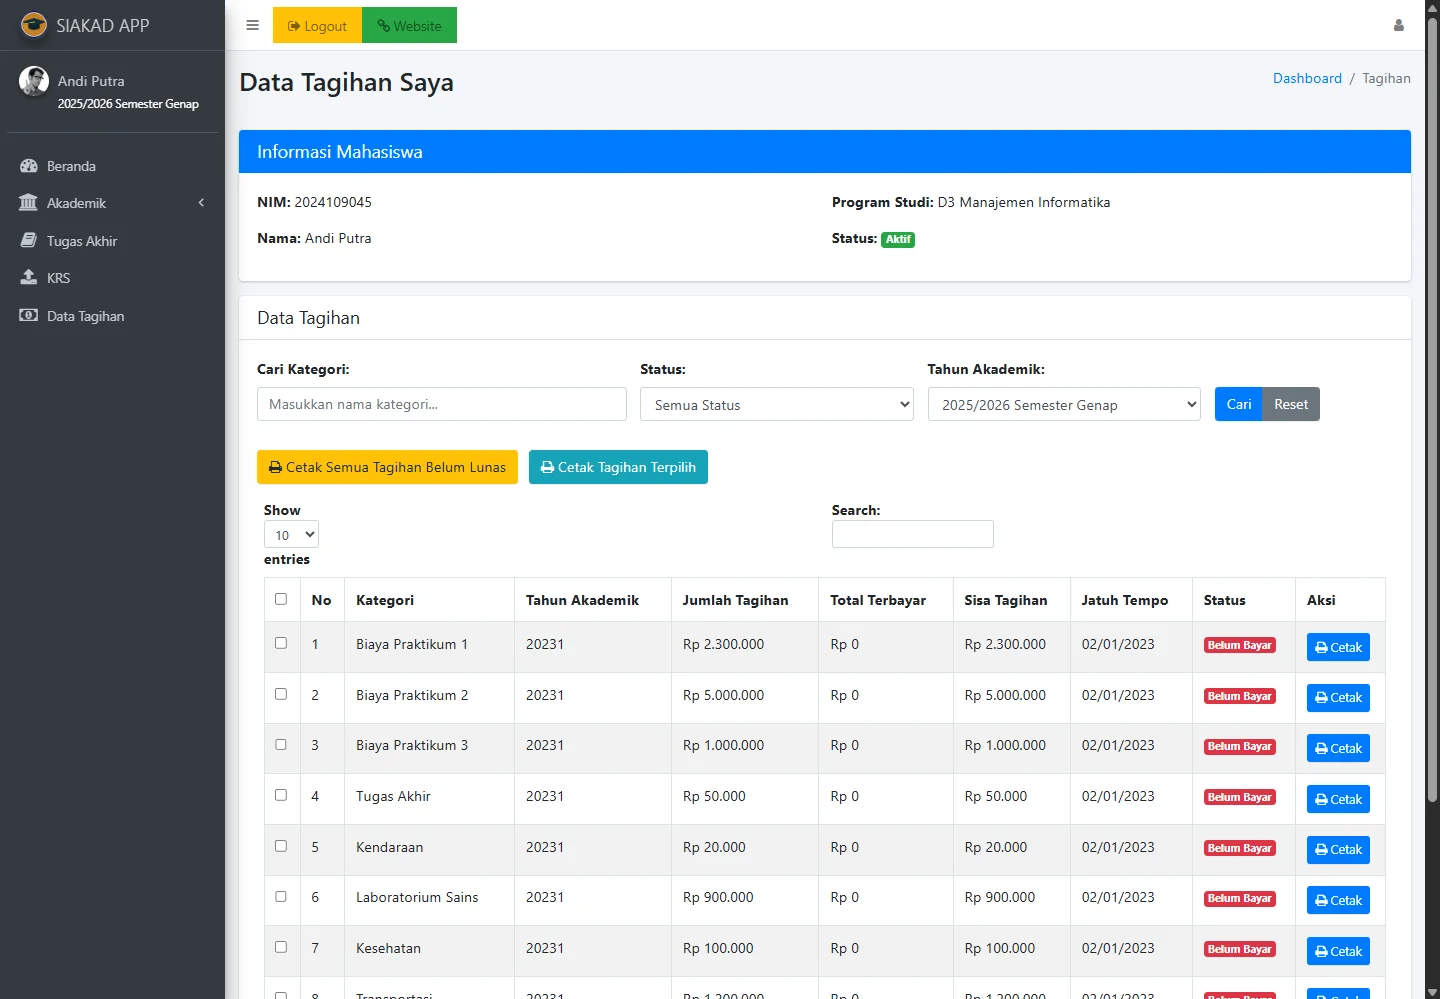Follow the Dashboard breadcrumb link
The height and width of the screenshot is (999, 1440).
(1307, 78)
